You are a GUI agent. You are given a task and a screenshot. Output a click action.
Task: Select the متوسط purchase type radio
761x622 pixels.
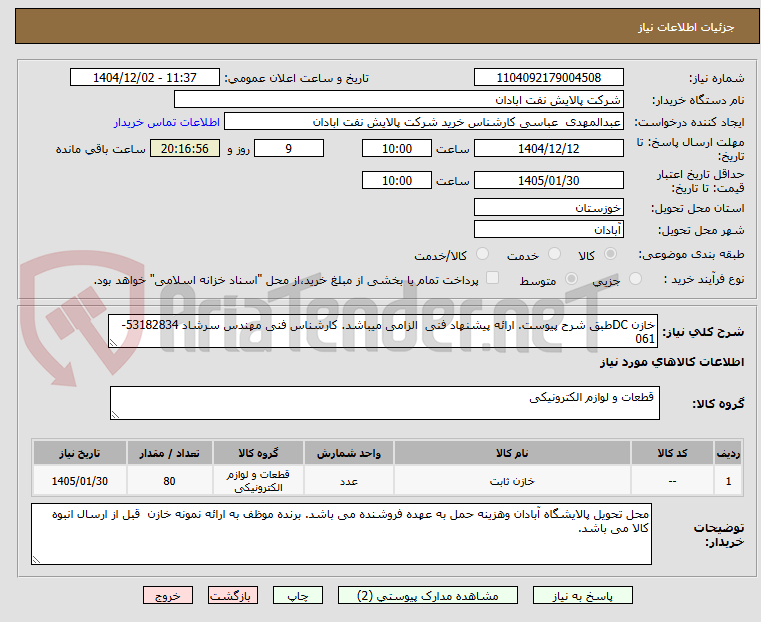[572, 278]
